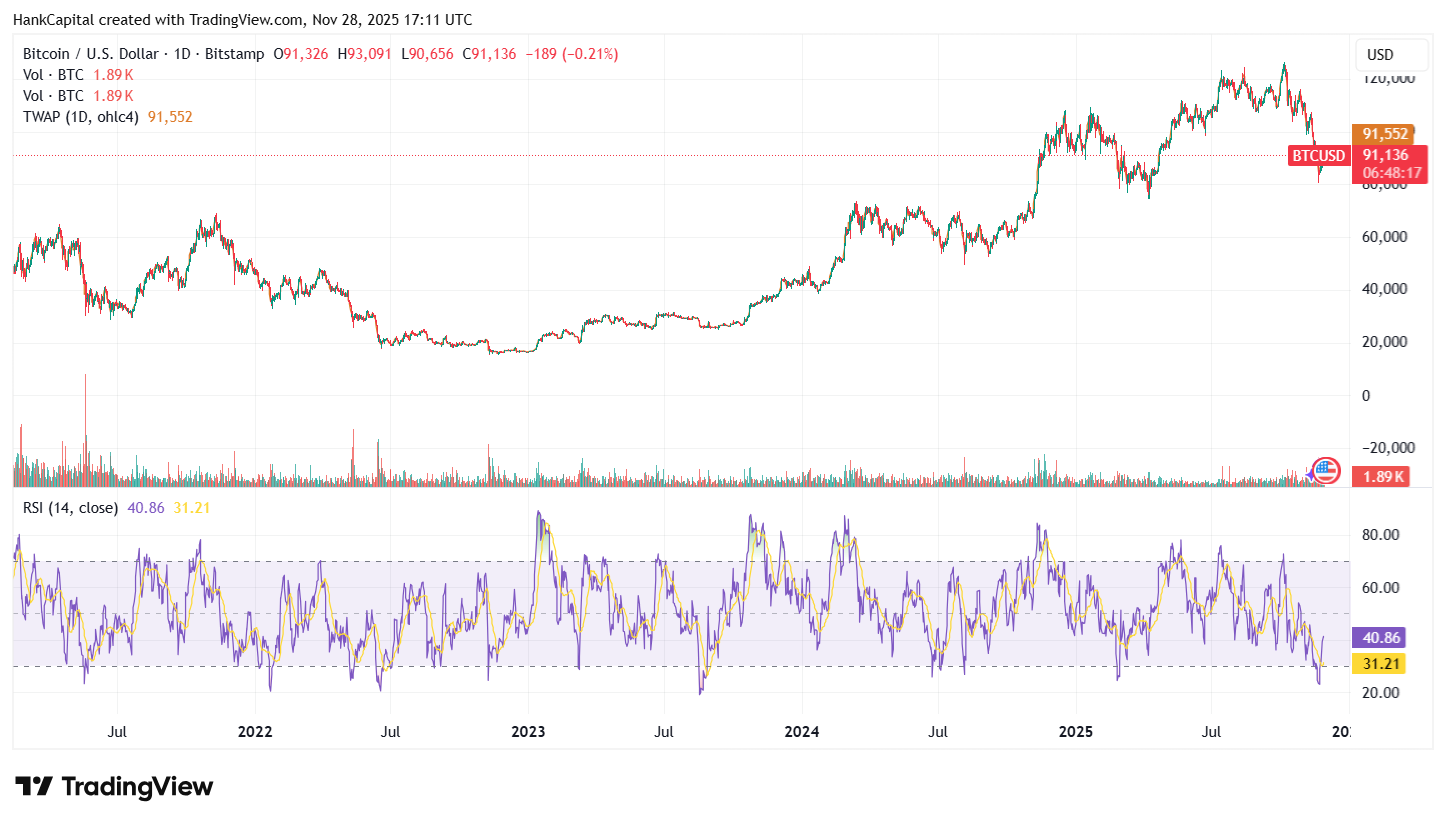Viewport: 1446px width, 824px height.
Task: Select the BTCUSD symbol tag on chart
Action: point(1318,155)
